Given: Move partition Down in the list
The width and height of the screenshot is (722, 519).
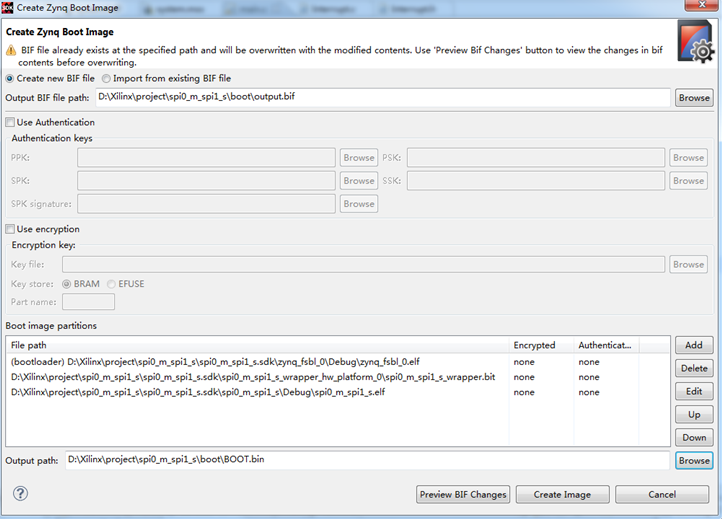Looking at the screenshot, I should coord(694,437).
